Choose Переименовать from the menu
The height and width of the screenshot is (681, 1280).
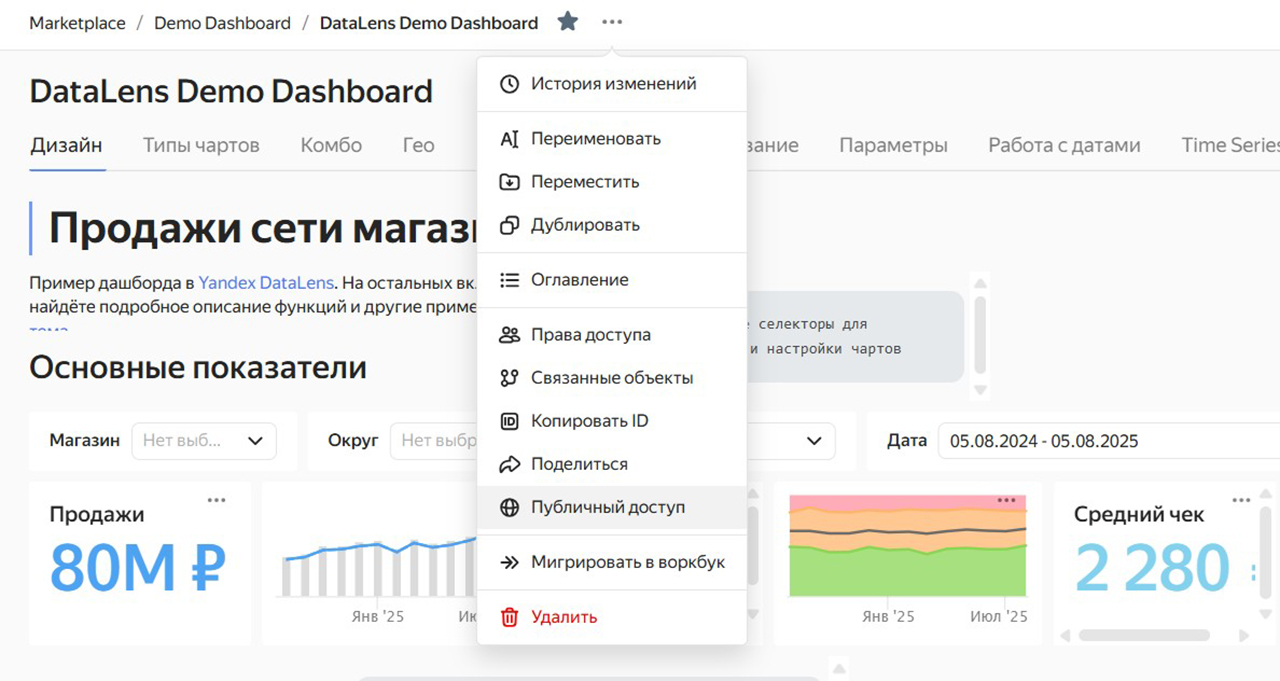612,139
